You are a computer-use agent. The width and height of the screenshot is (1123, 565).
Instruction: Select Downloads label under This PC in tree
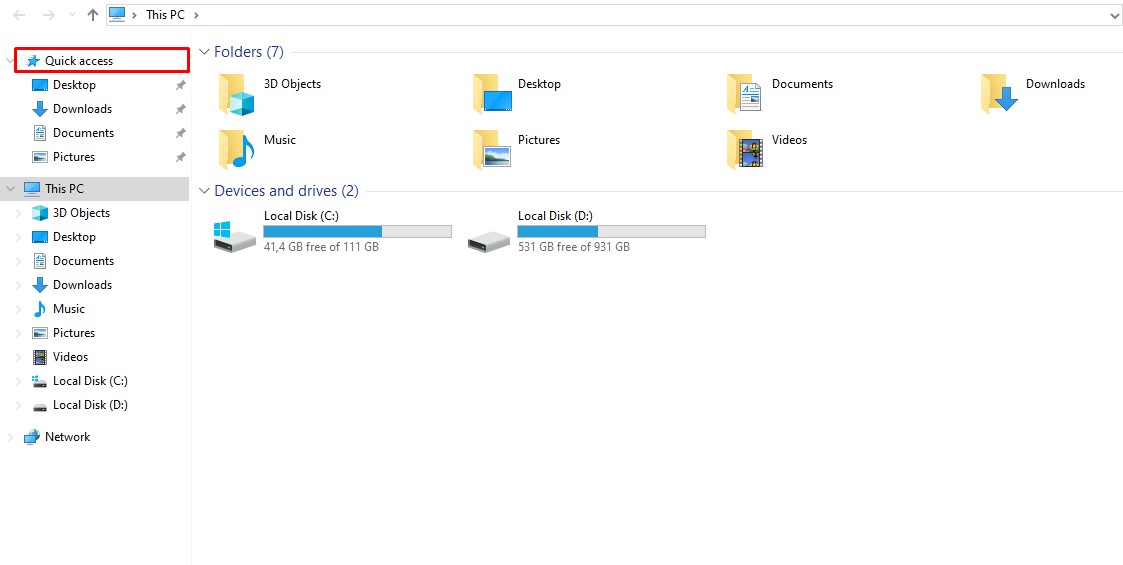(x=82, y=285)
